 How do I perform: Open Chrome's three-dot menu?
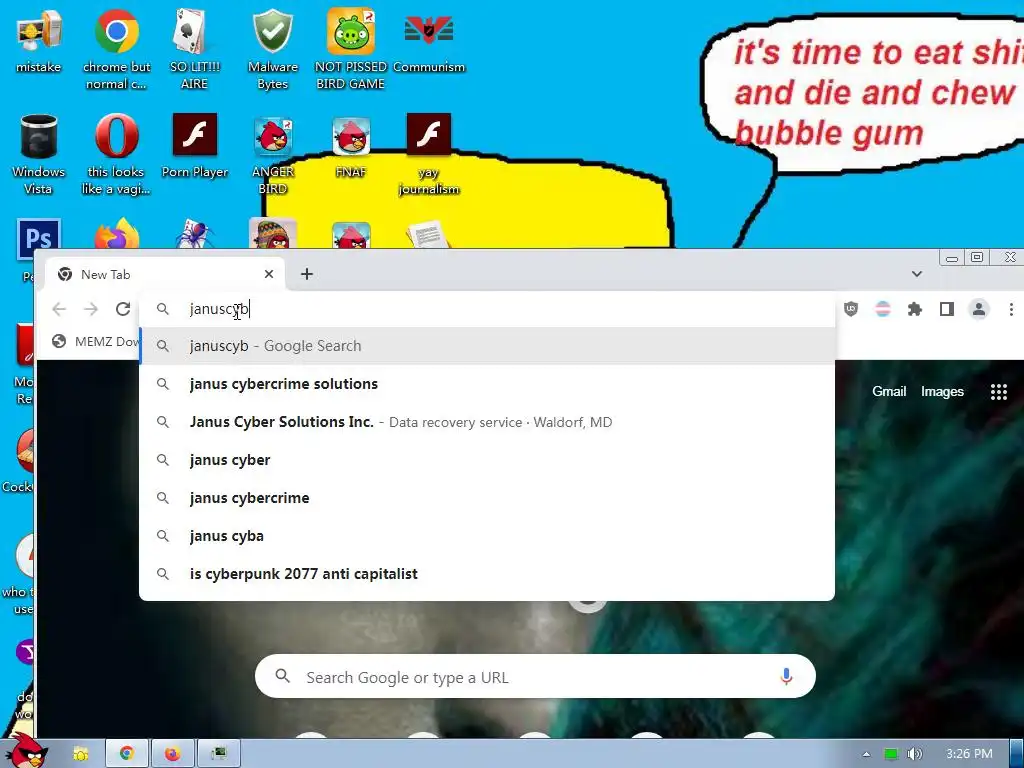click(x=1011, y=309)
